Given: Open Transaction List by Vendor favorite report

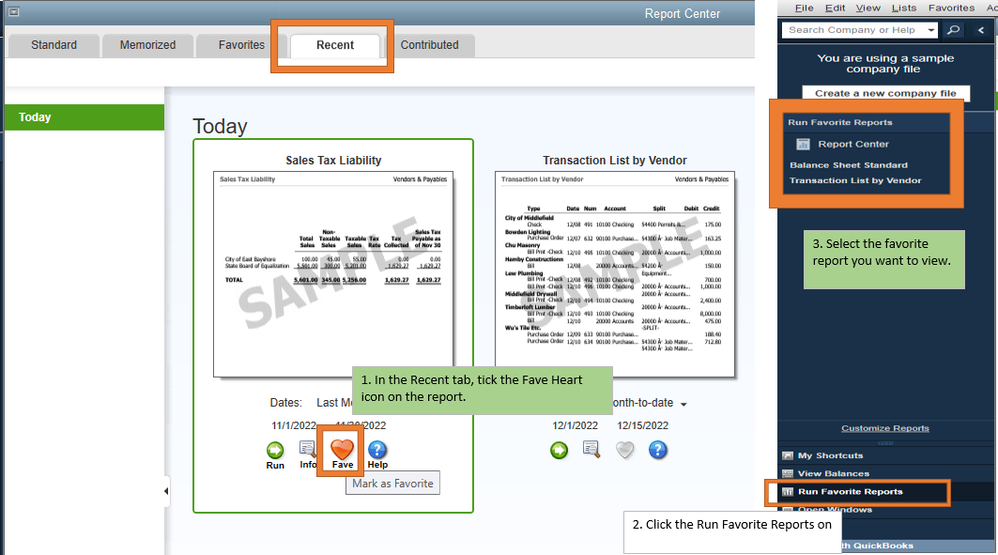Looking at the screenshot, I should [855, 180].
